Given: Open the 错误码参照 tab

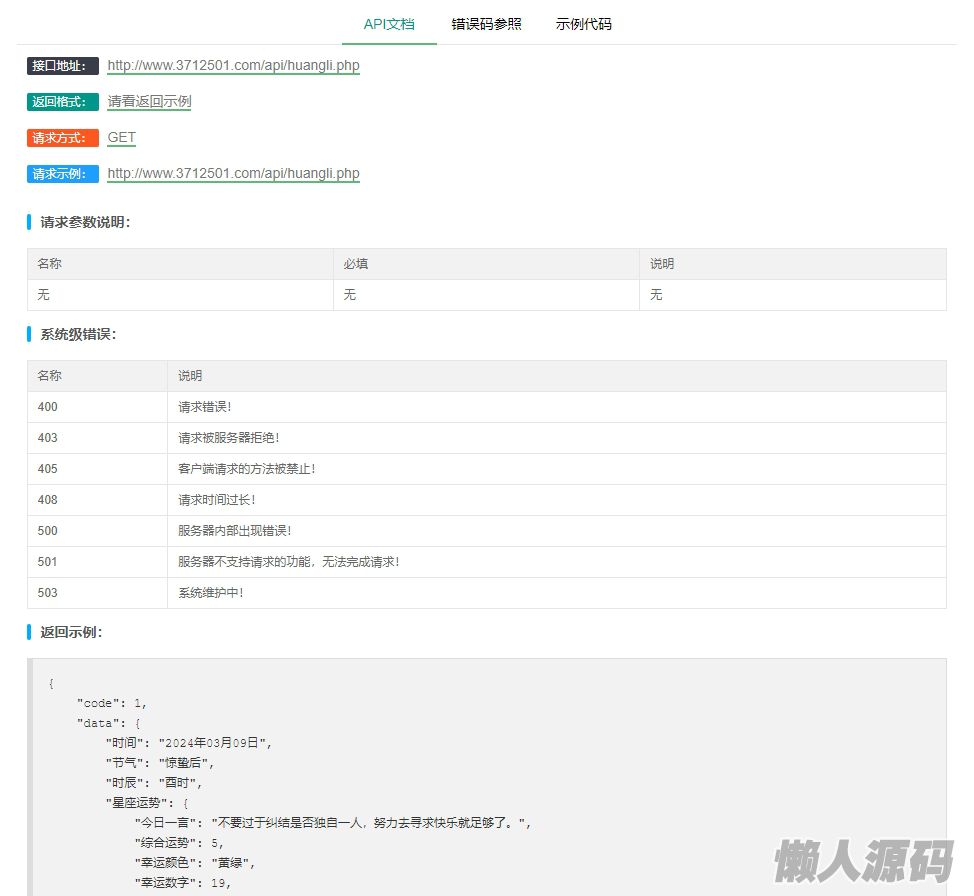Looking at the screenshot, I should [x=486, y=24].
